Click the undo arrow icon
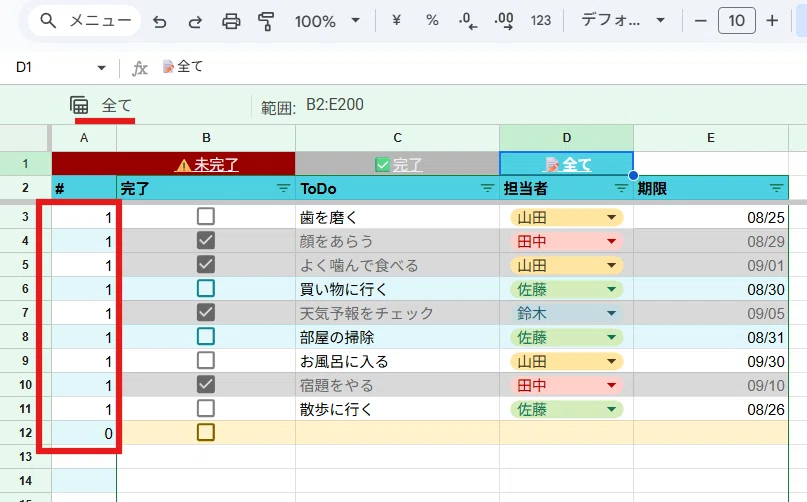 coord(160,22)
